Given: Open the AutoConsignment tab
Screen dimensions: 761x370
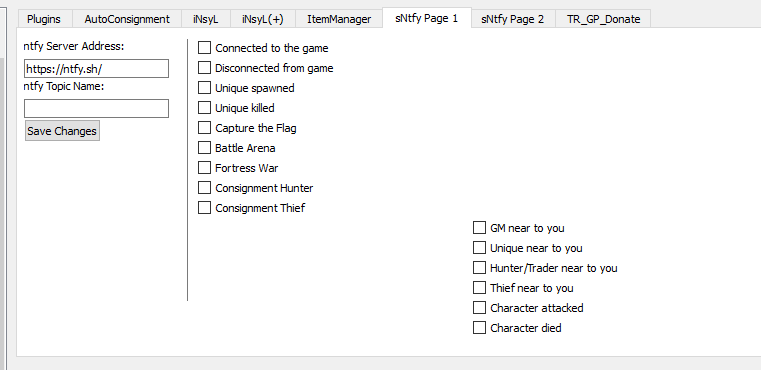Looking at the screenshot, I should coord(127,19).
